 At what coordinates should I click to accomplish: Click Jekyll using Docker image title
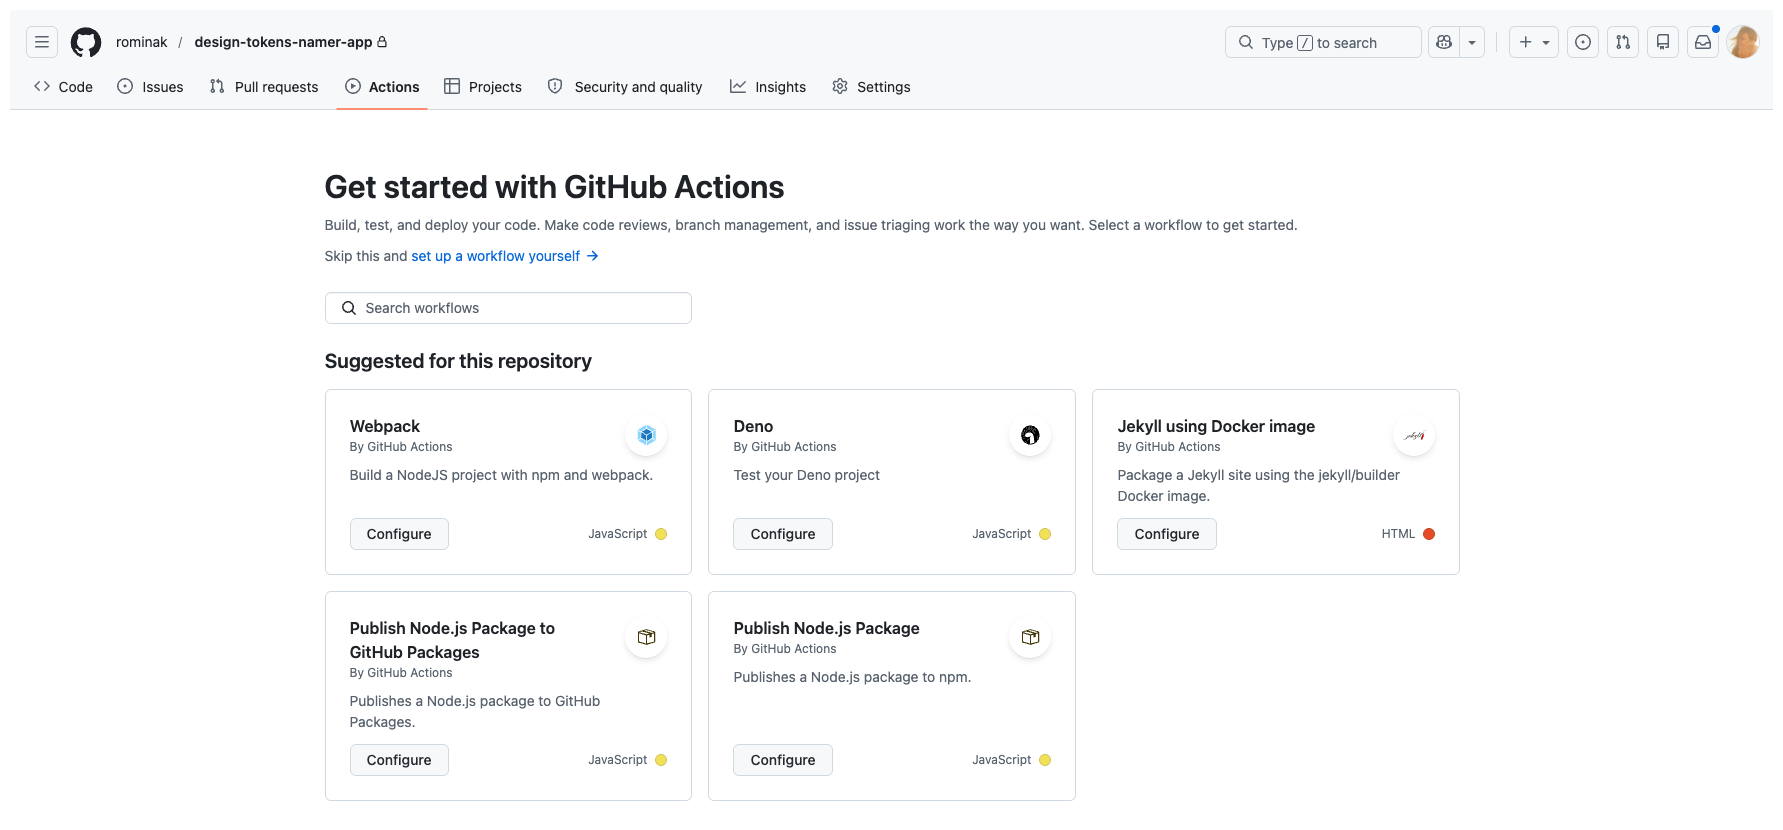[1216, 426]
